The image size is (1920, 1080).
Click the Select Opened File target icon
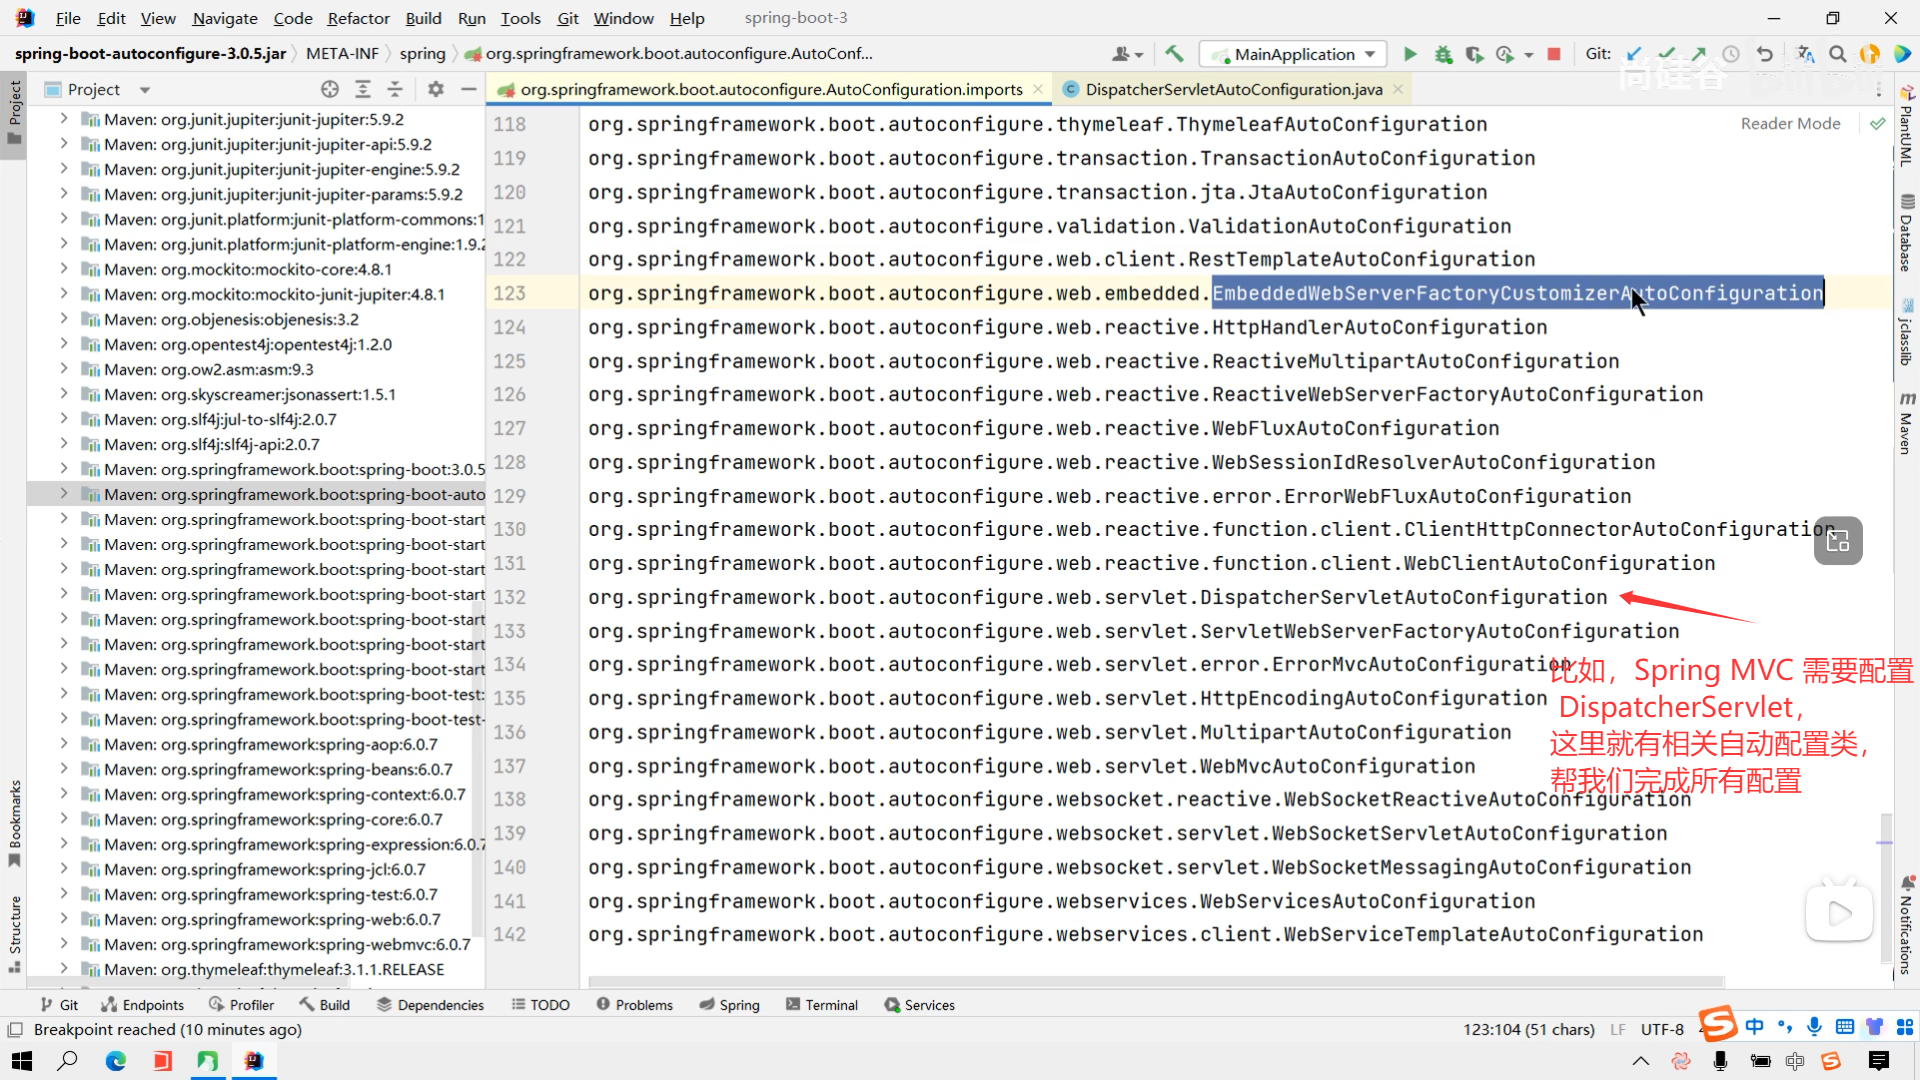(x=330, y=89)
